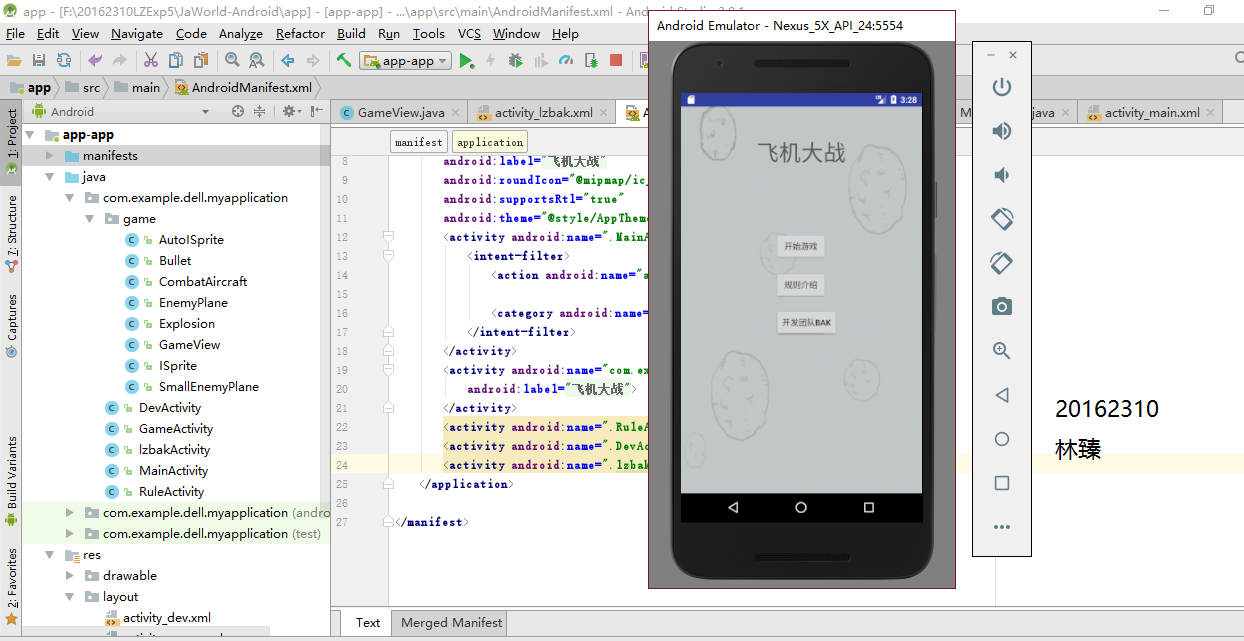Tap the 开始游戏 button in emulator
The image size is (1244, 641).
click(800, 246)
